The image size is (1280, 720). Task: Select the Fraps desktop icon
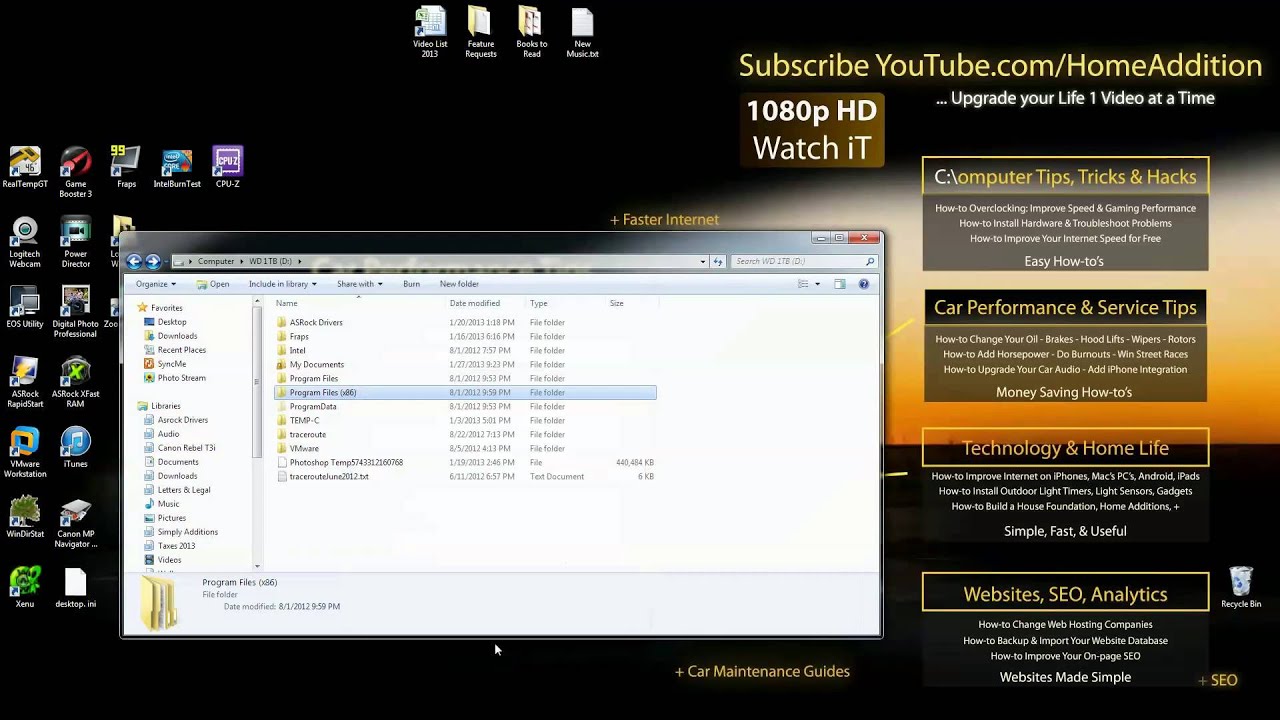coord(126,167)
